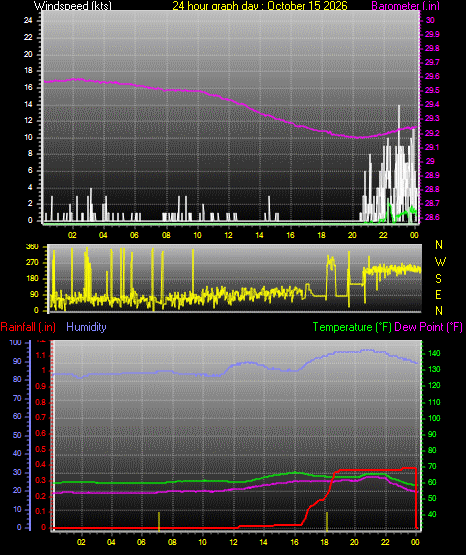Click the "28.6" barometer axis value

pos(432,217)
